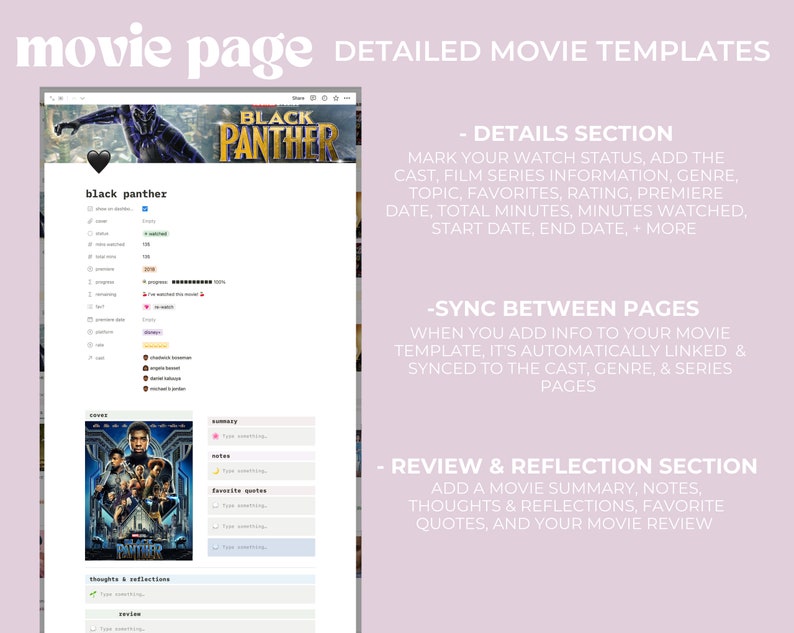This screenshot has width=794, height=633.
Task: Click the flower emoji in summary callout
Action: coord(215,436)
